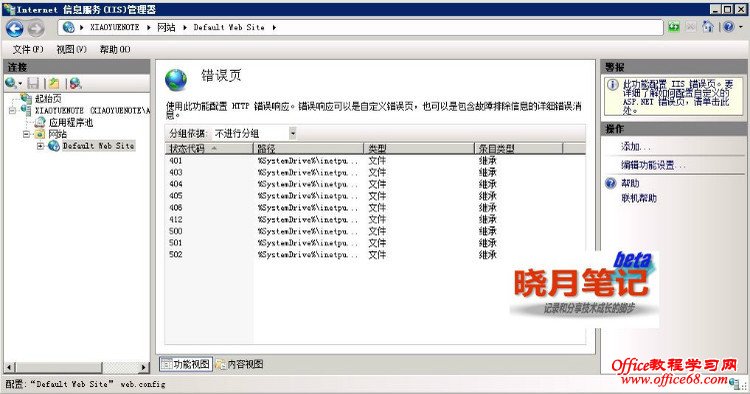Click the Default Web Site globe icon in tree
The width and height of the screenshot is (750, 394).
[54, 146]
